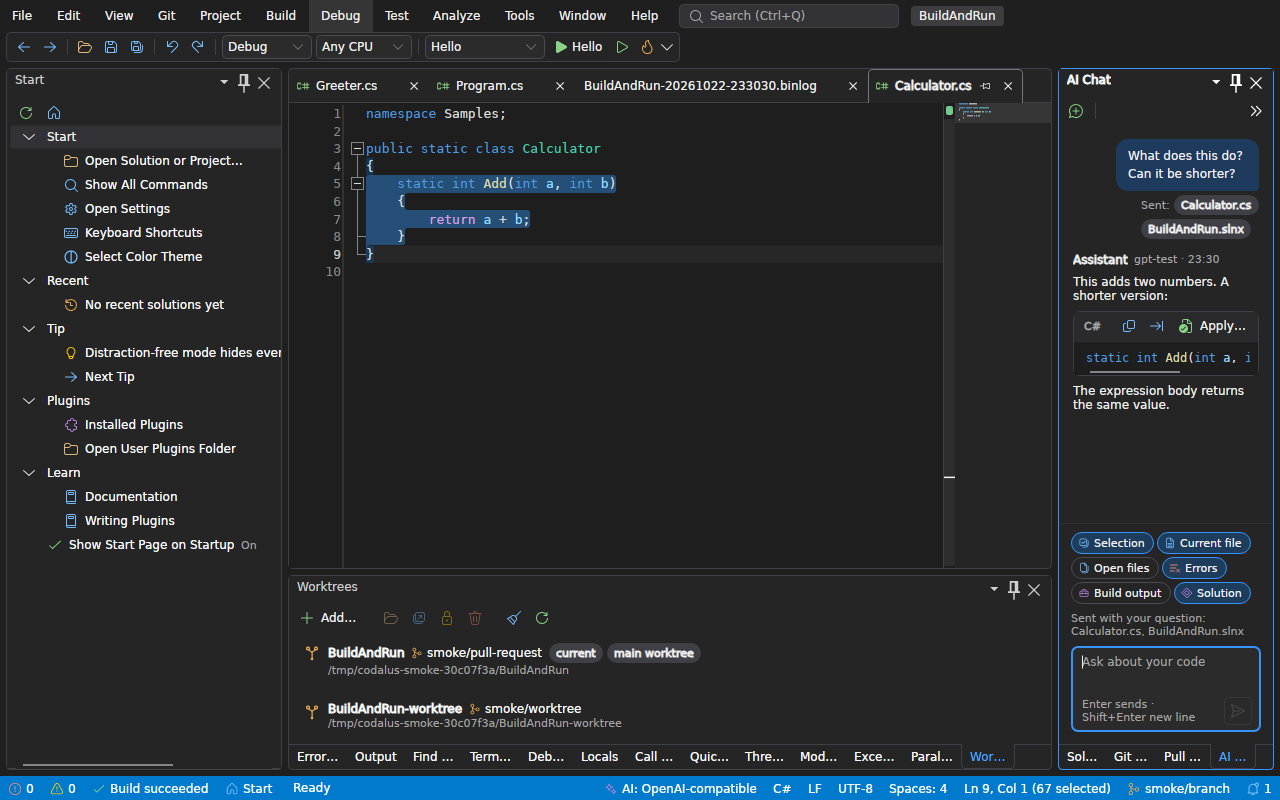Viewport: 1280px width, 800px height.
Task: Click the broom icon in the Worktrees toolbar
Action: [x=514, y=618]
